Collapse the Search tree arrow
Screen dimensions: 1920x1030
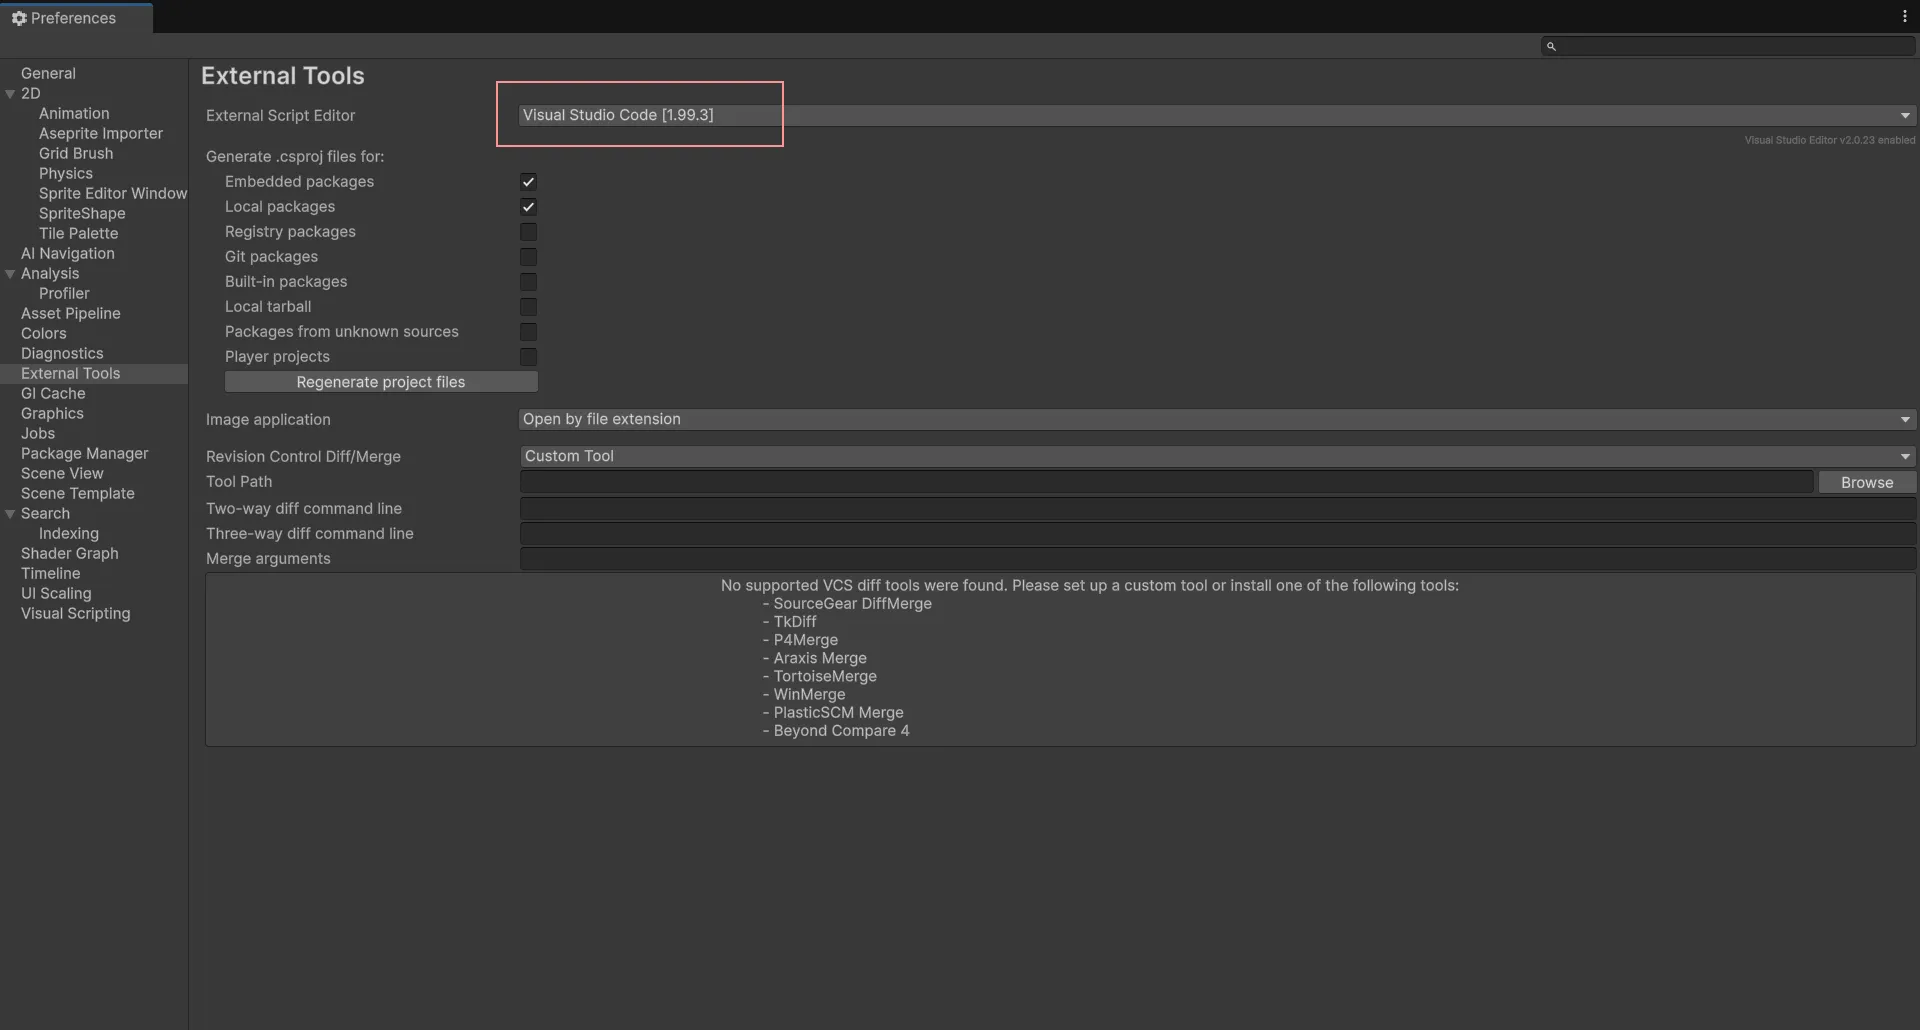tap(10, 514)
